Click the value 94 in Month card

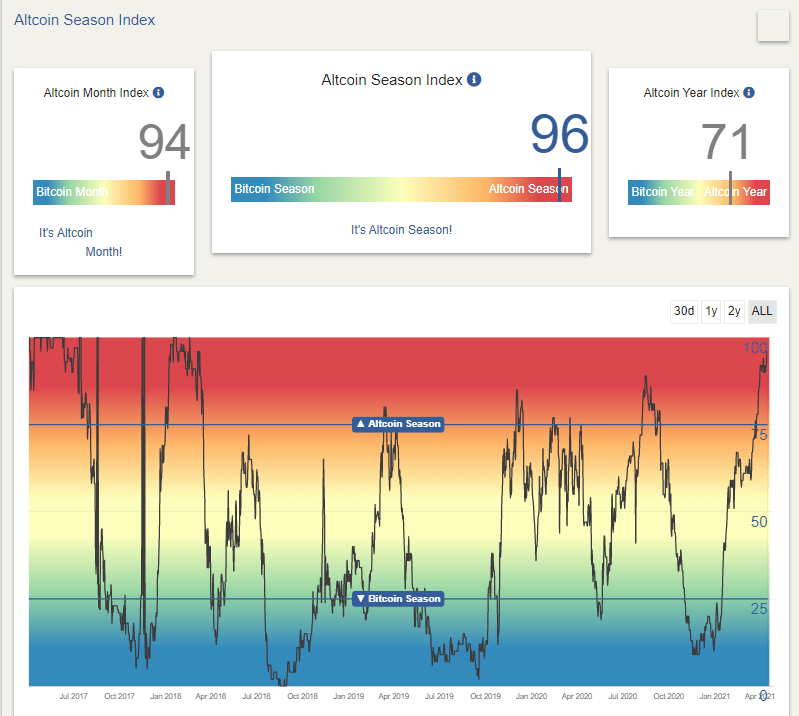pyautogui.click(x=164, y=142)
